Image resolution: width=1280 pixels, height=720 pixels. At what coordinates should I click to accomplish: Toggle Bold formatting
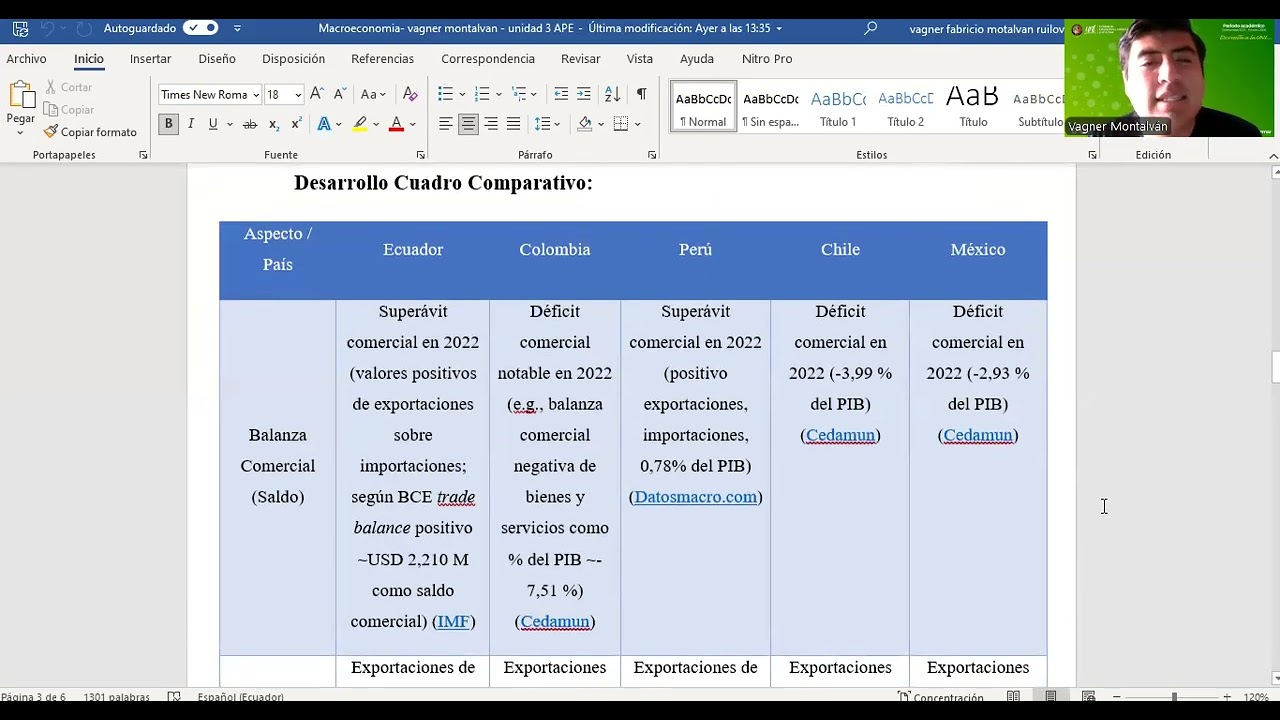(x=168, y=124)
